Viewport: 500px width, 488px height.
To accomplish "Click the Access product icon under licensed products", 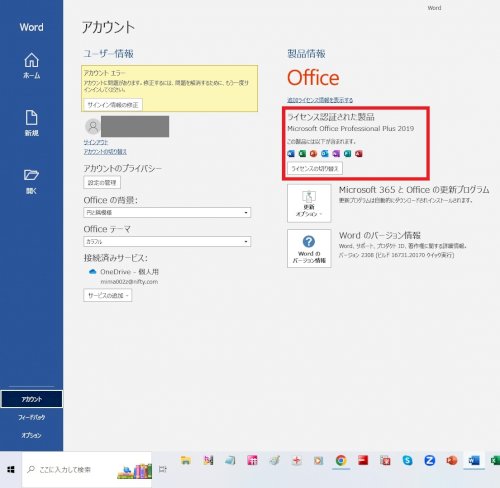I will (359, 153).
